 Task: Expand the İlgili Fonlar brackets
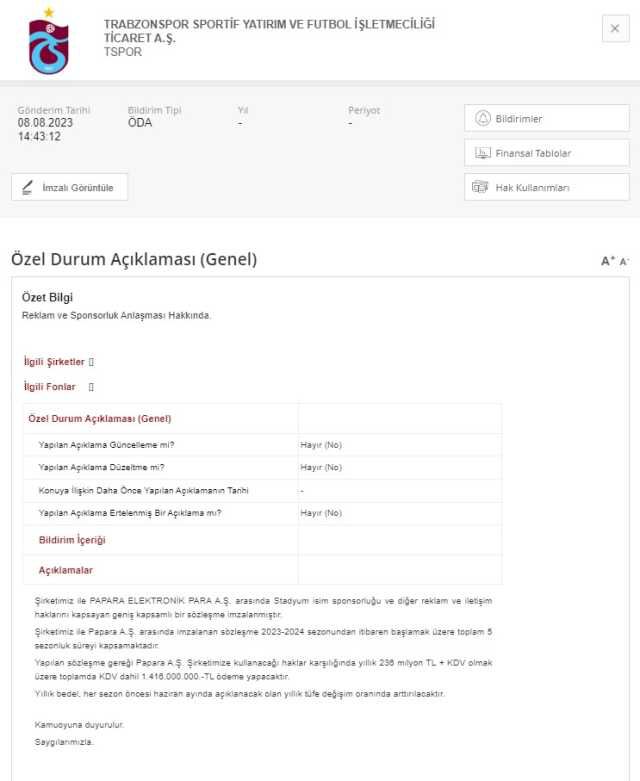click(91, 387)
